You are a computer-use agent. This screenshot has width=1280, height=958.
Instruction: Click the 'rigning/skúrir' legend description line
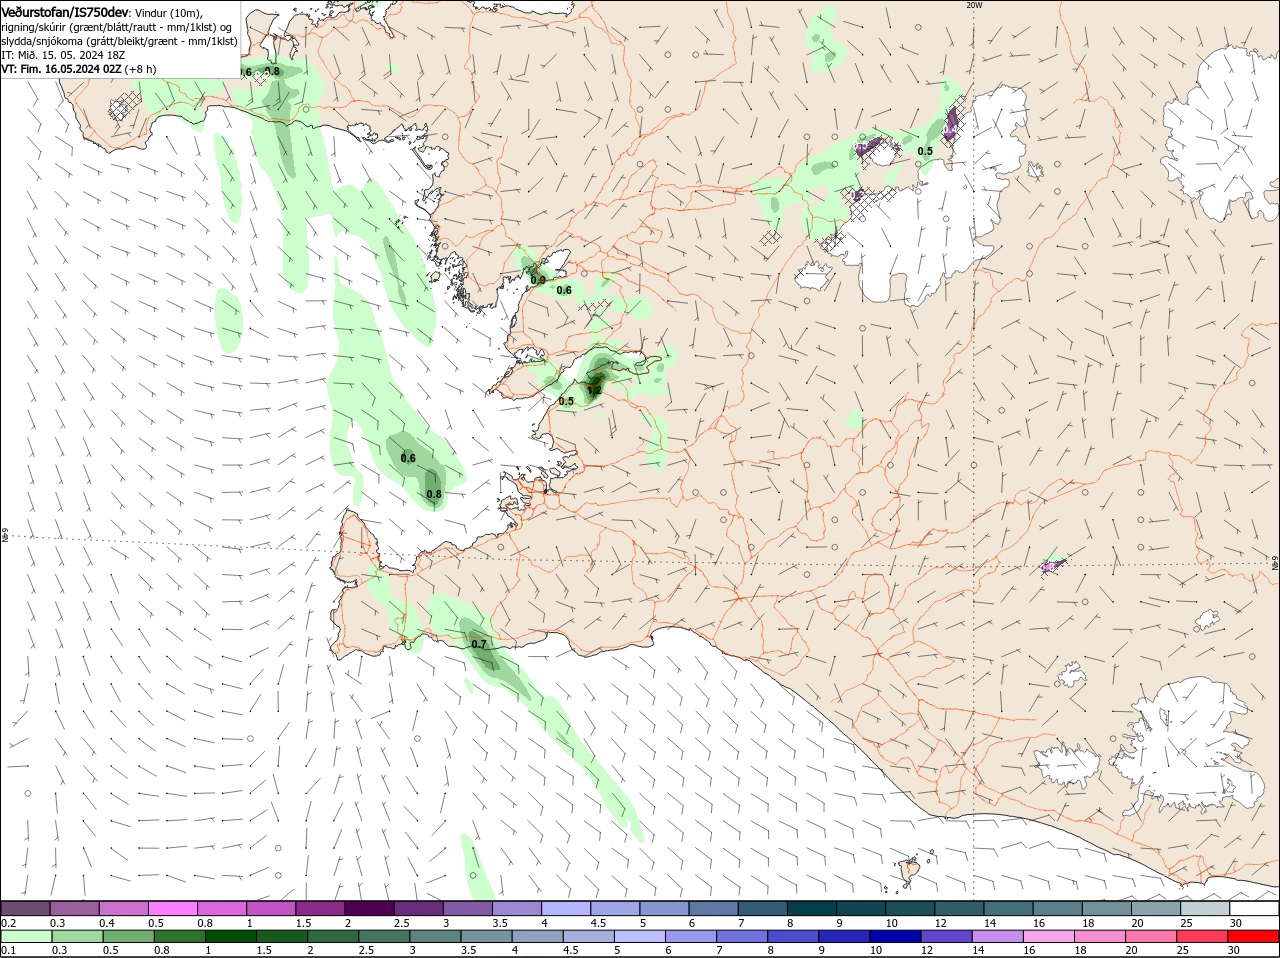point(117,27)
